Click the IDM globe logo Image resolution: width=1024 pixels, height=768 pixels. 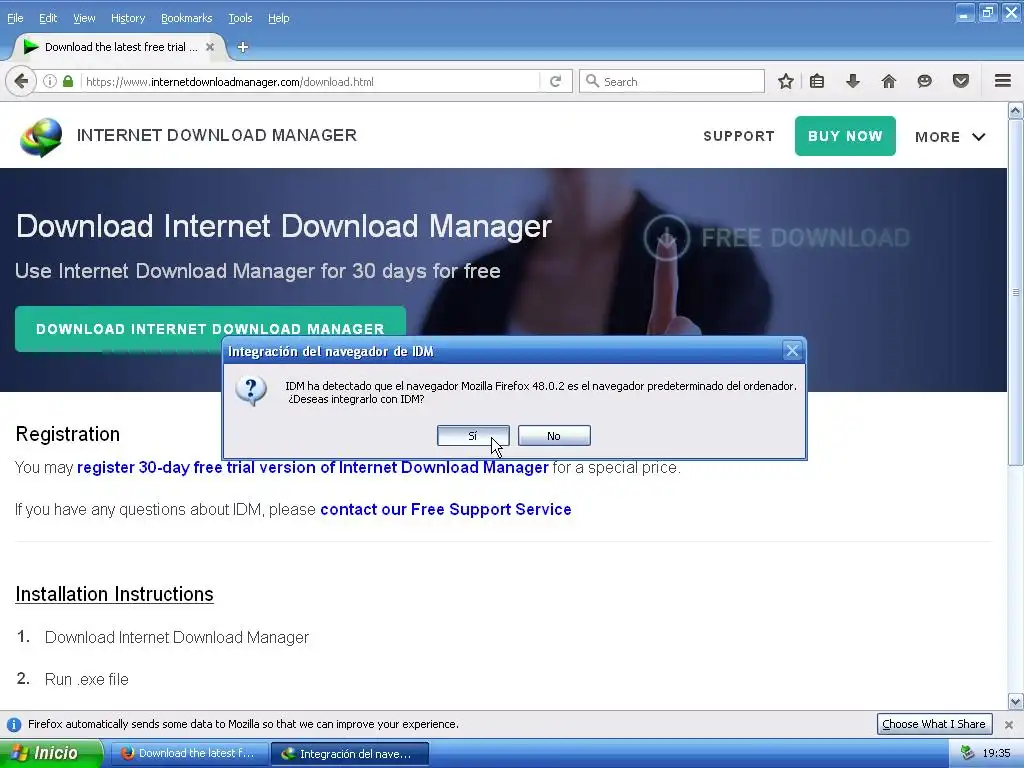40,136
